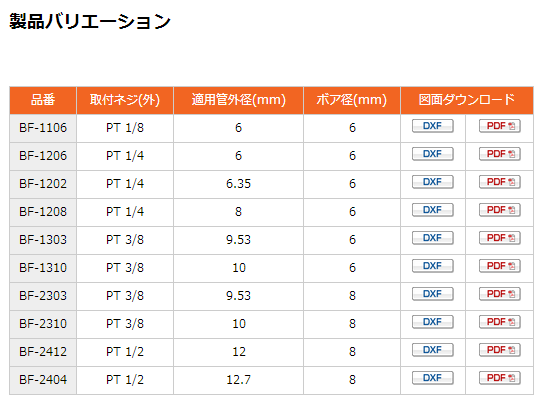Open PDF drawing for BF-1202
Image resolution: width=542 pixels, height=409 pixels.
[x=499, y=182]
